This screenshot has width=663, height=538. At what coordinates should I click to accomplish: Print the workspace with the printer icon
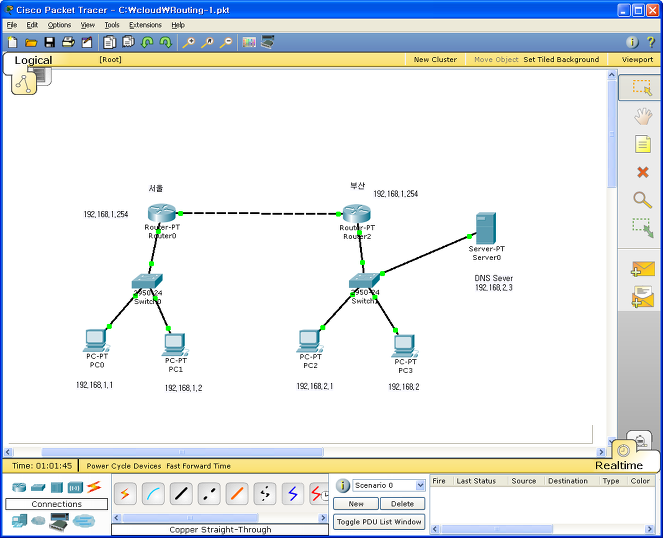[x=68, y=42]
